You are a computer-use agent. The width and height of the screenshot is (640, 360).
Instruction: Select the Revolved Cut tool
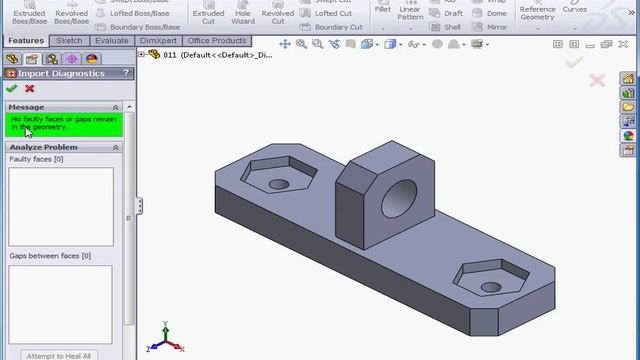tap(278, 13)
